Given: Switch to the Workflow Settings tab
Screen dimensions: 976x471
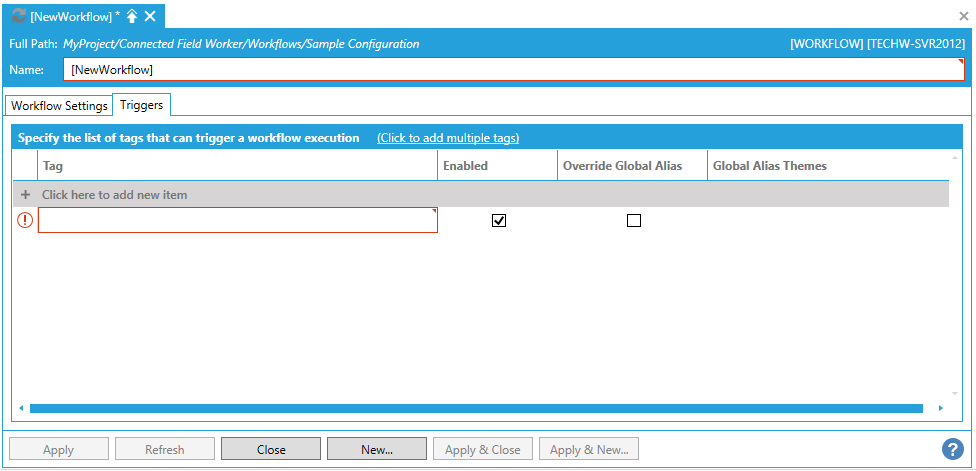Looking at the screenshot, I should pyautogui.click(x=59, y=105).
